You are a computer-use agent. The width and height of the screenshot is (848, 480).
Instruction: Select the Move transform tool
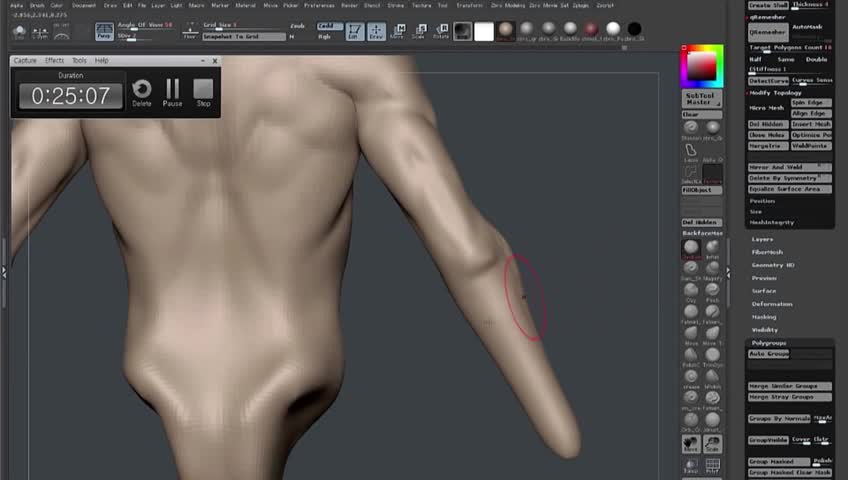[398, 31]
